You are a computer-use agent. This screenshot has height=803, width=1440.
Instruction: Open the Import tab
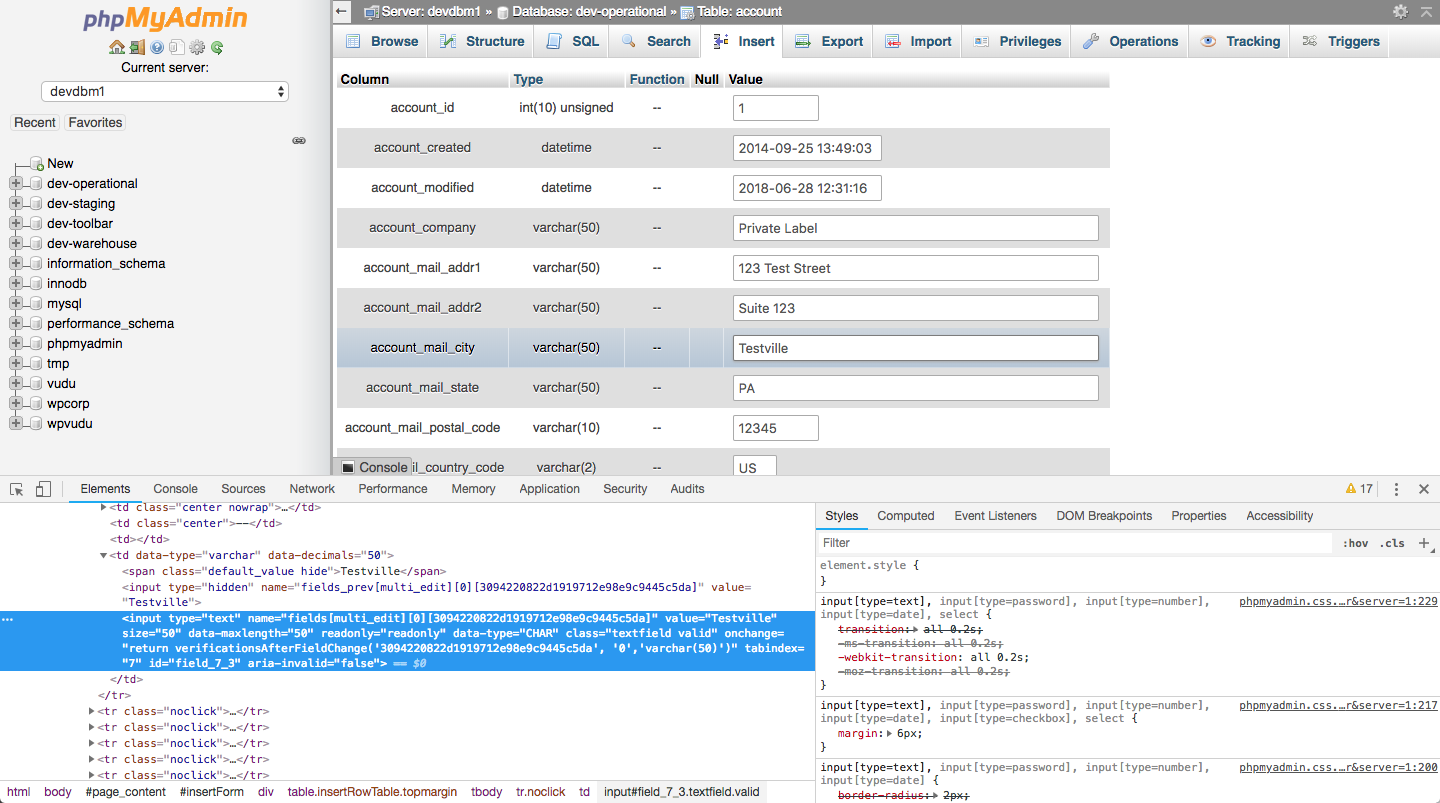tap(917, 41)
